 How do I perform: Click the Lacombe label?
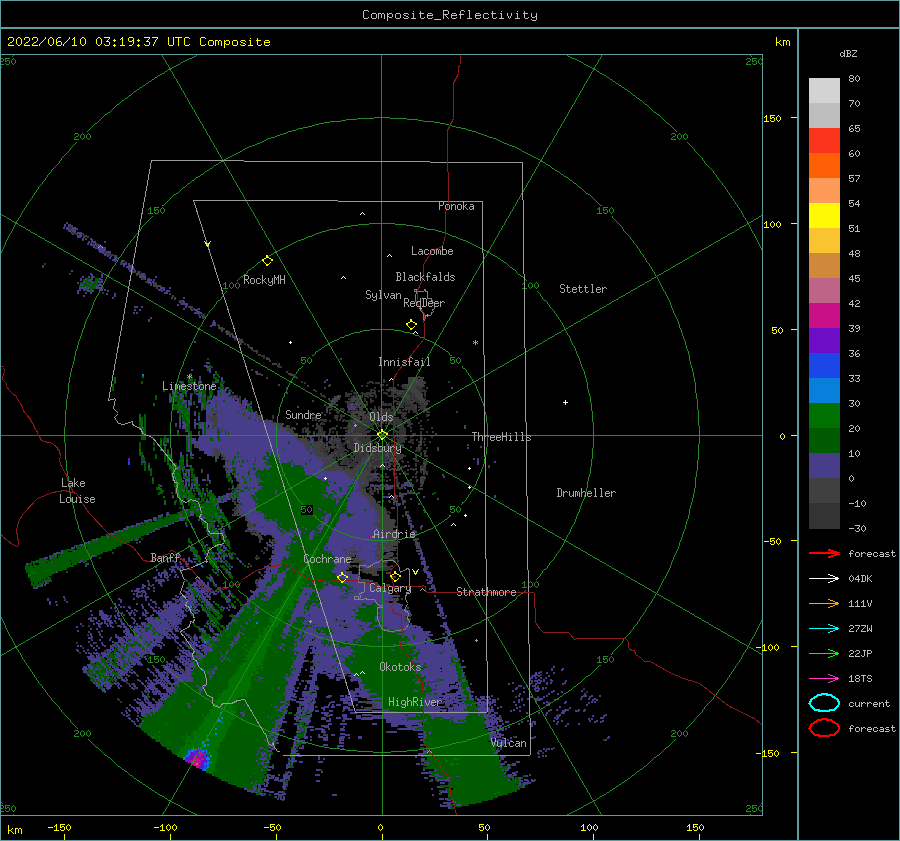pyautogui.click(x=432, y=251)
